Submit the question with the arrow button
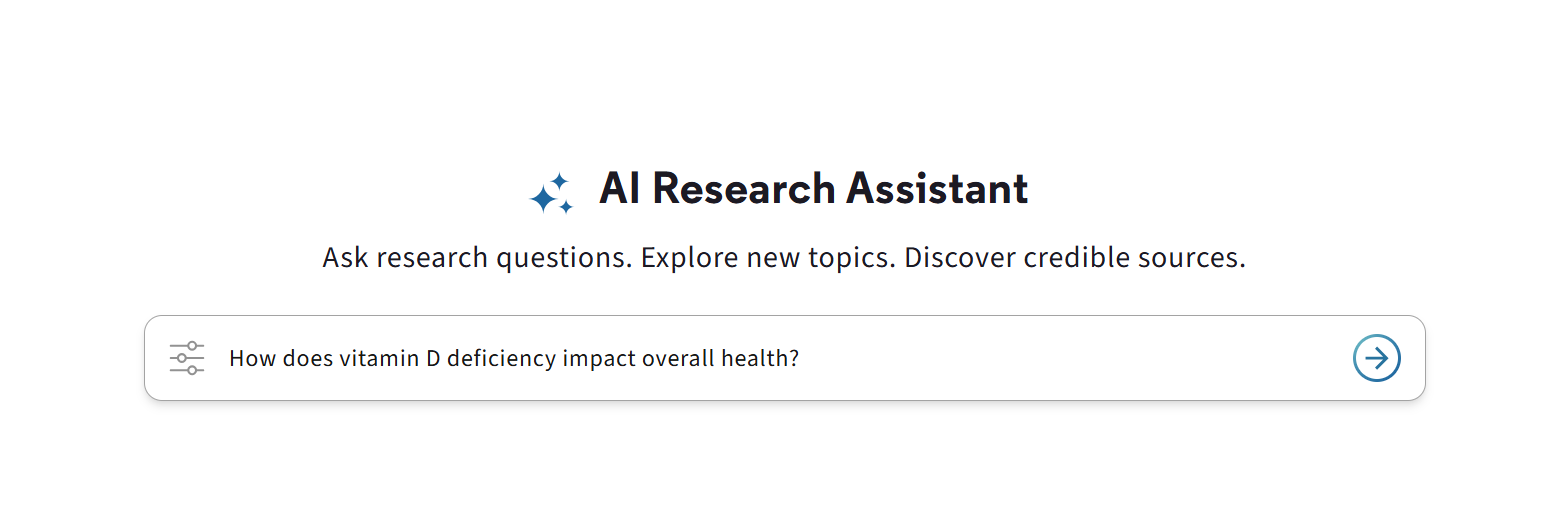 pyautogui.click(x=1376, y=358)
